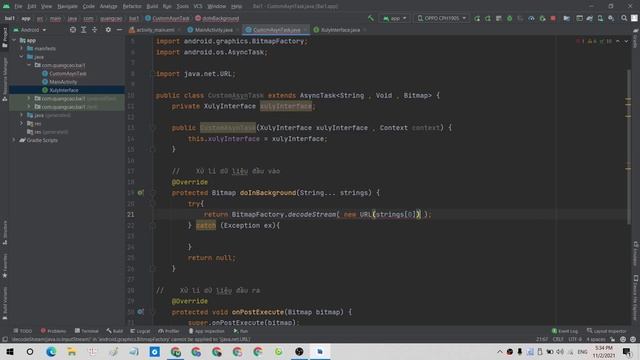Collapse the java folder node

coord(22,57)
